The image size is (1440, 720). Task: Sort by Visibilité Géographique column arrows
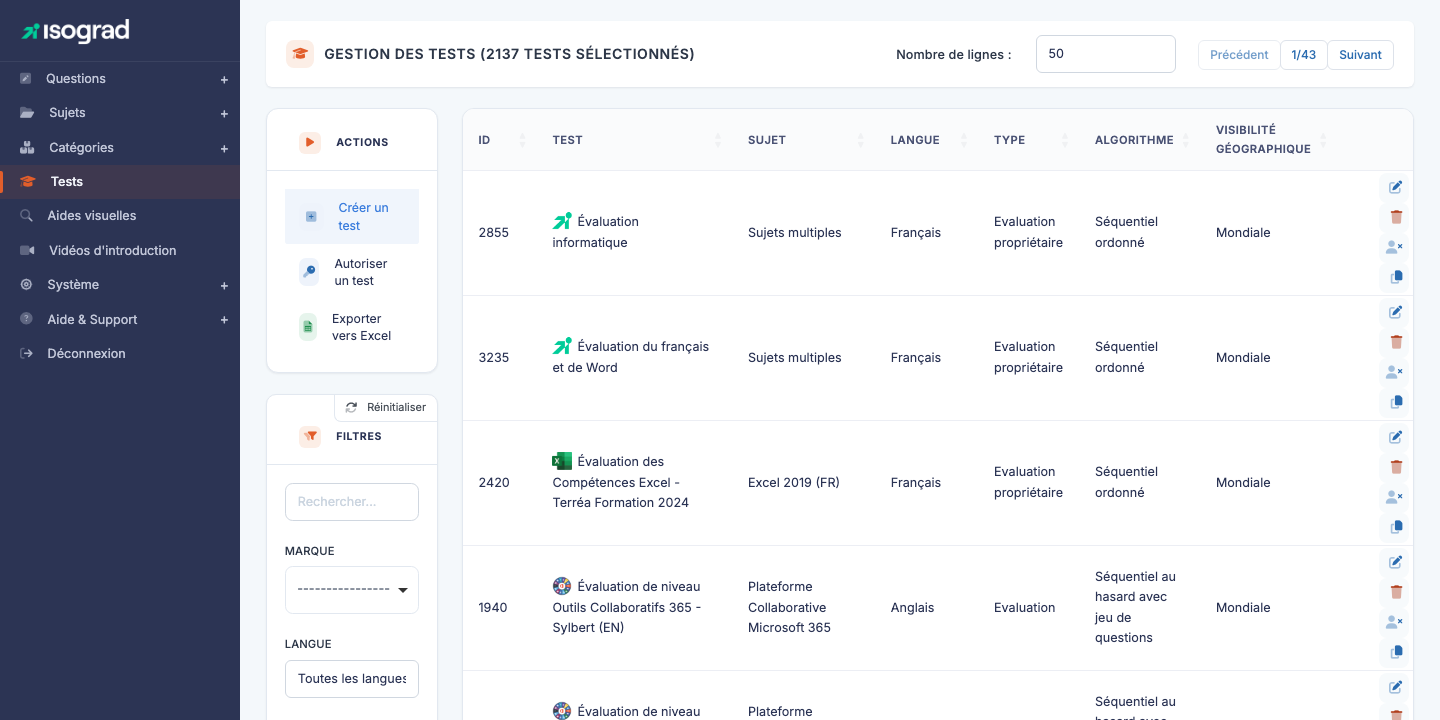(1324, 140)
